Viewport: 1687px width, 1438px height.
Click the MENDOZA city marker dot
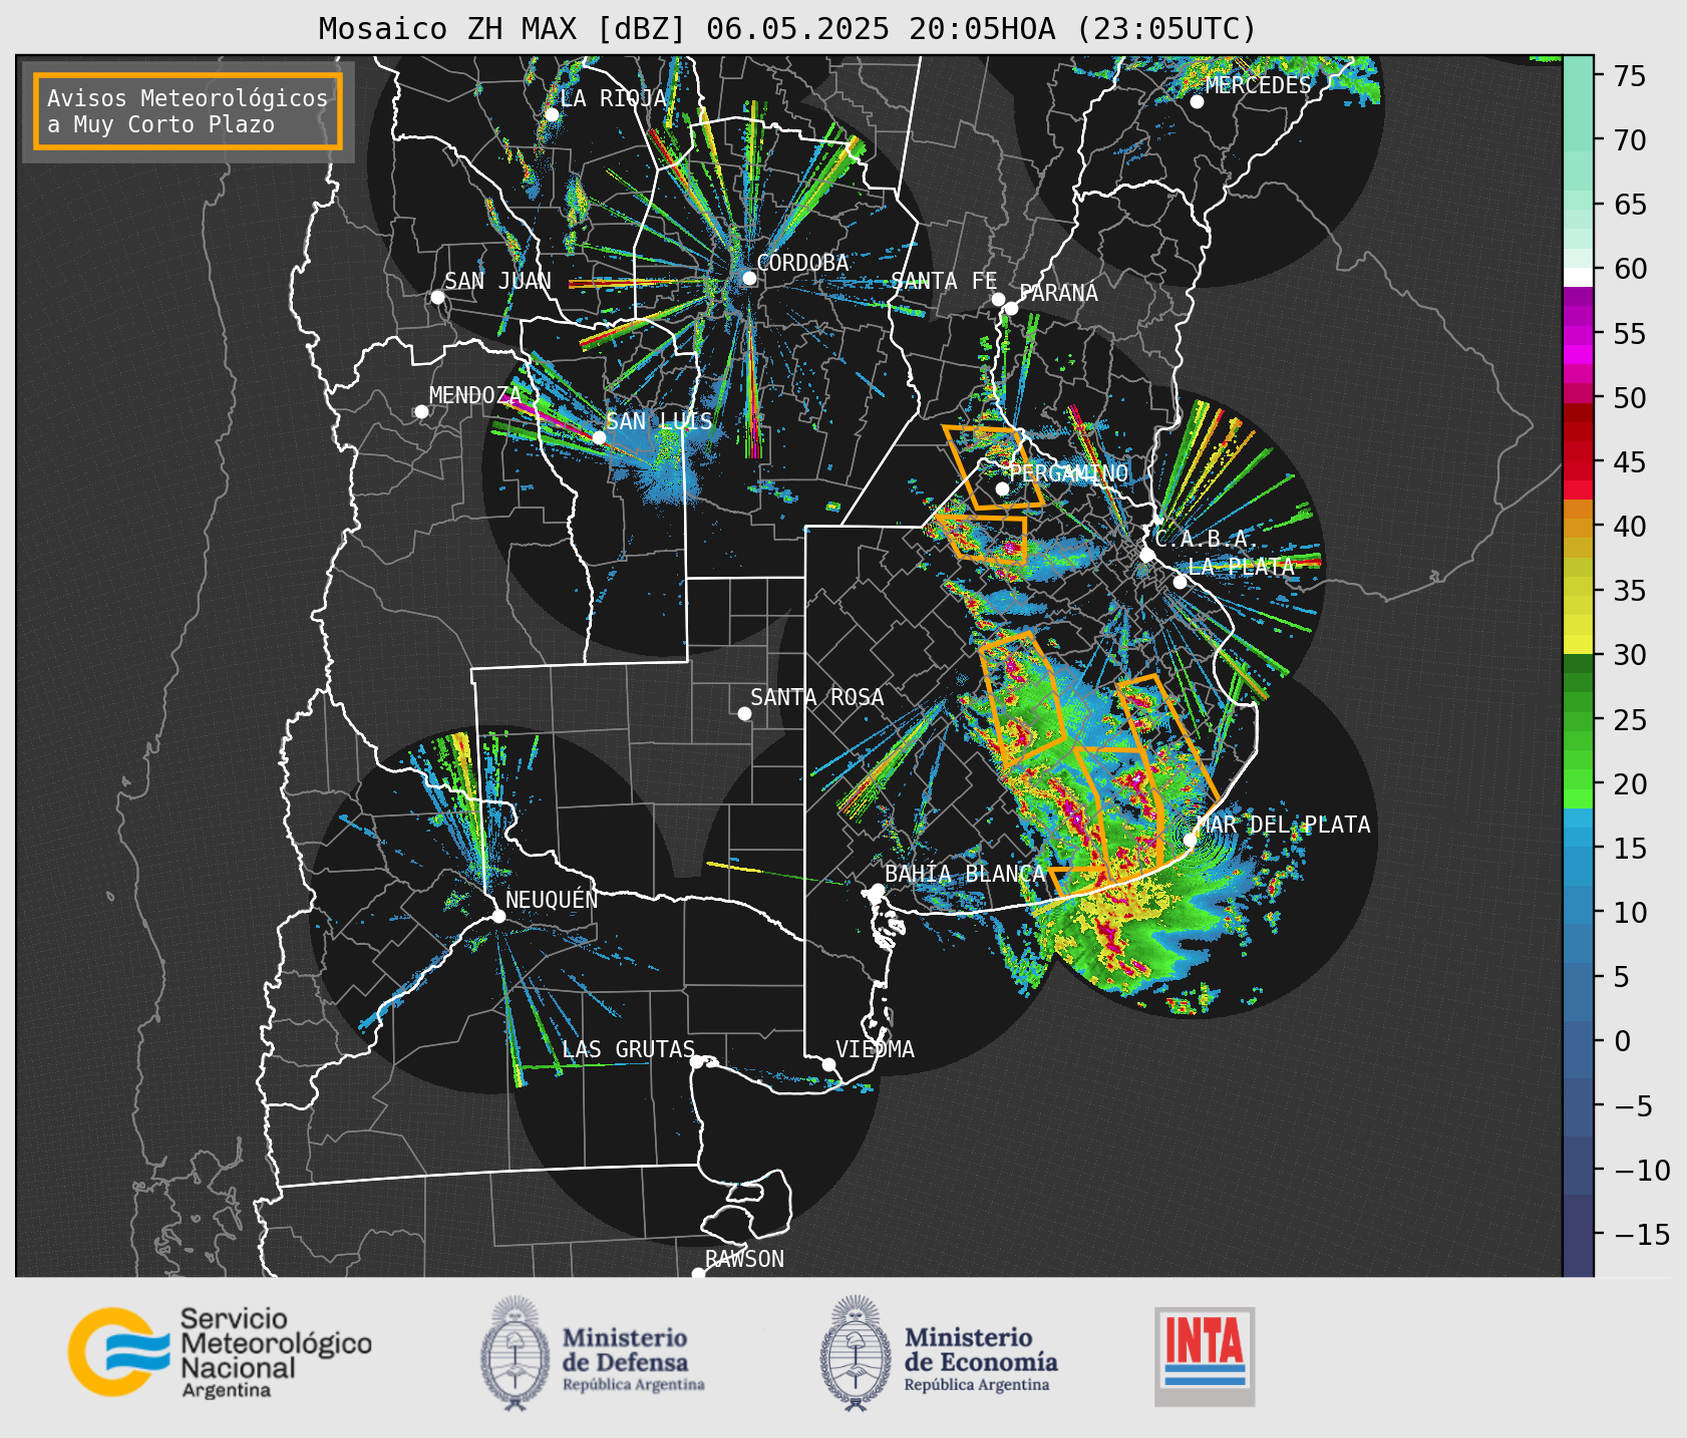[421, 412]
